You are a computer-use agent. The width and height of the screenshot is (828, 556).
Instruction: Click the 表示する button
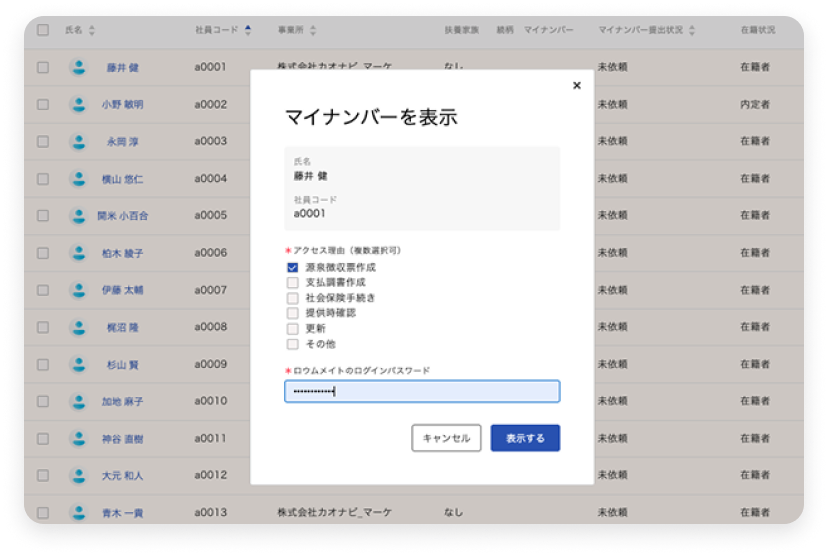point(525,438)
